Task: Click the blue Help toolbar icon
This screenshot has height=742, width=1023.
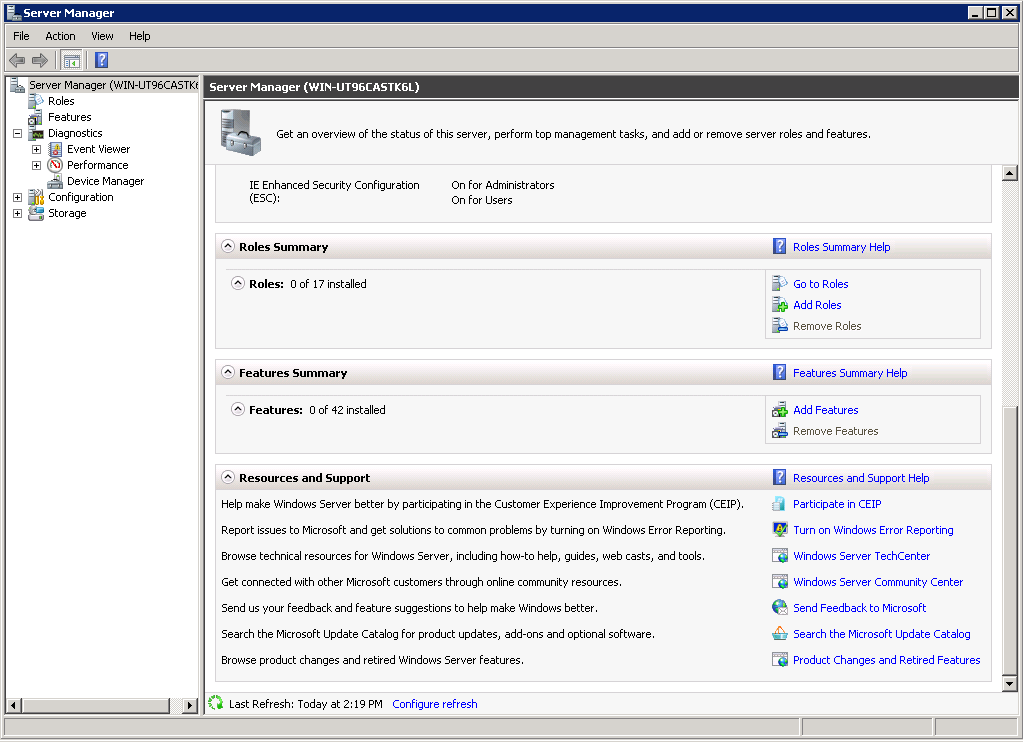Action: 101,60
